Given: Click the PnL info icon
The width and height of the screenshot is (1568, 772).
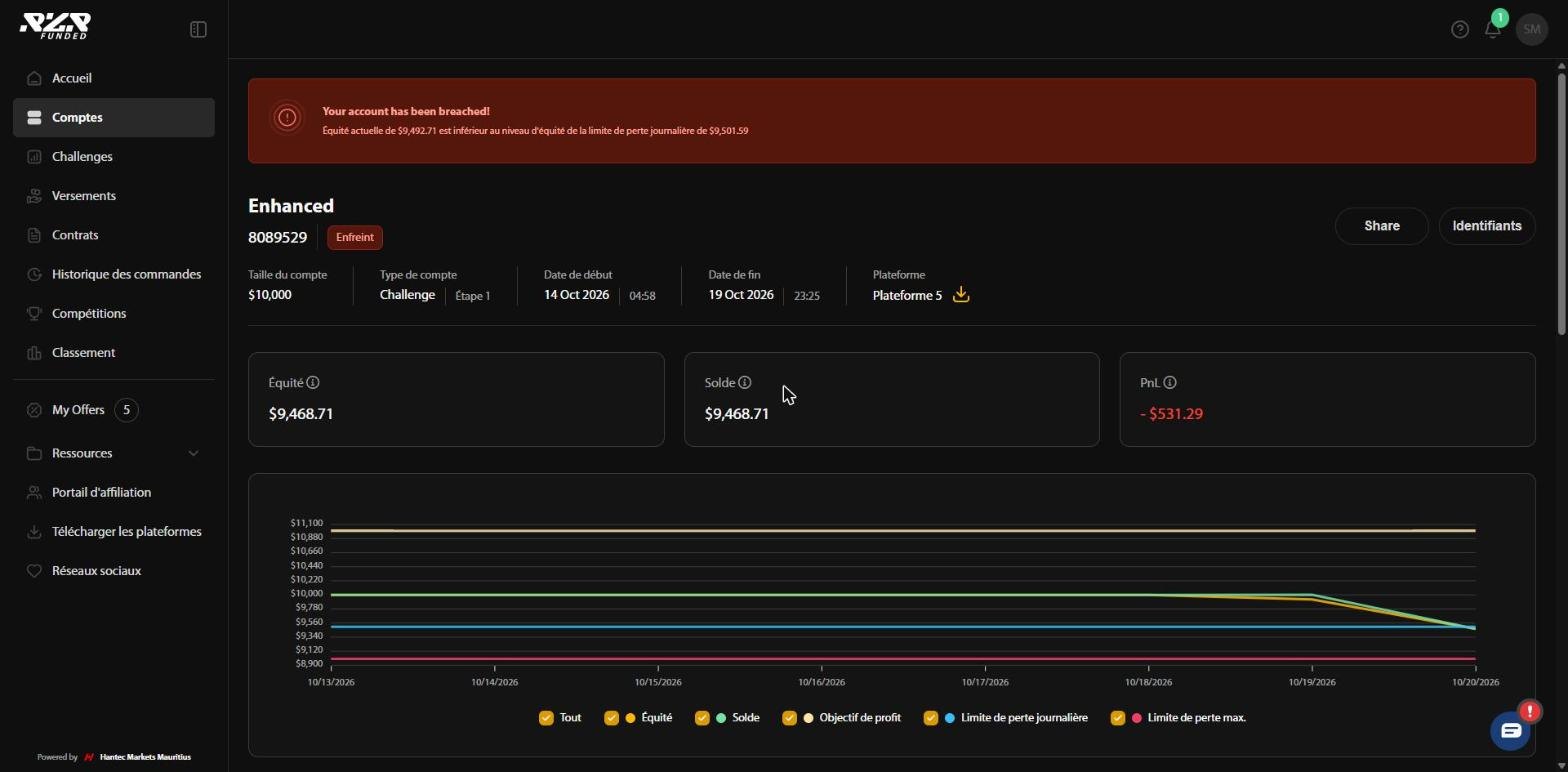Looking at the screenshot, I should (1170, 383).
